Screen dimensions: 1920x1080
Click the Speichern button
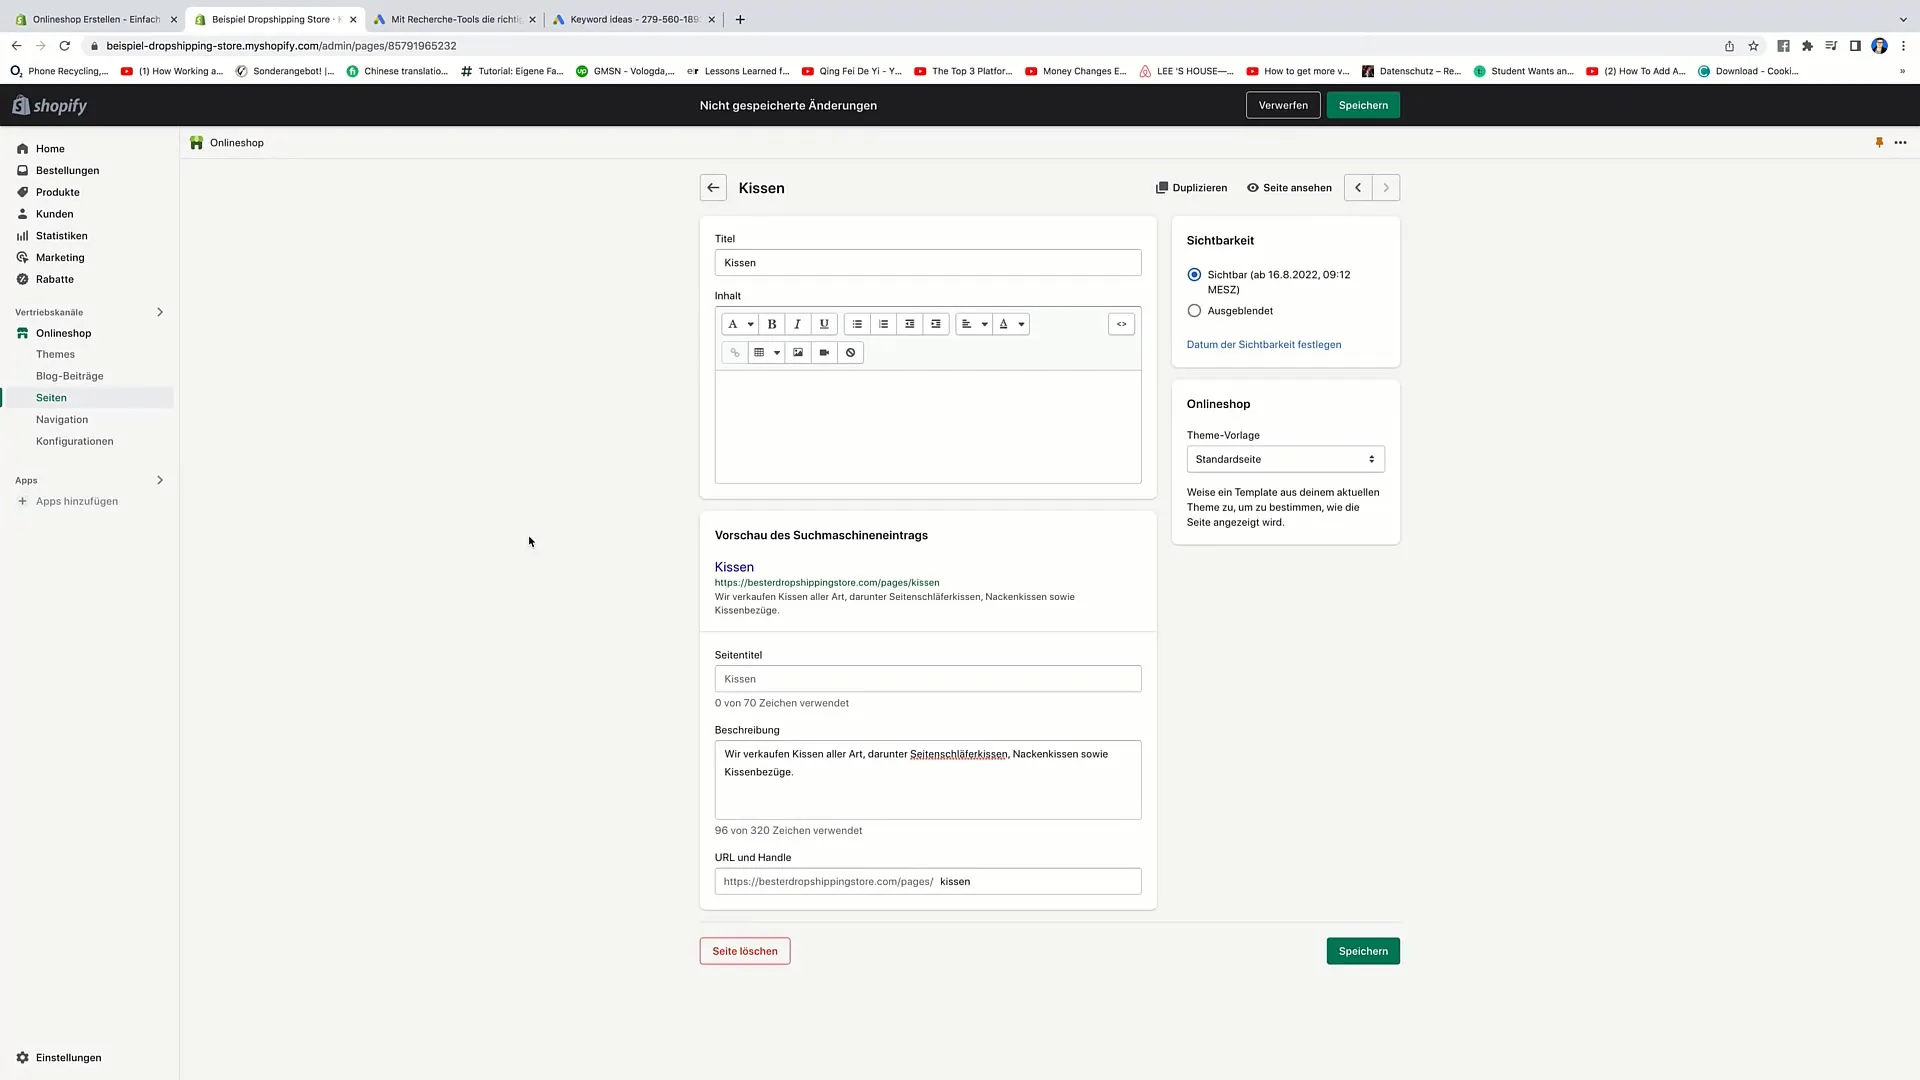1364,105
